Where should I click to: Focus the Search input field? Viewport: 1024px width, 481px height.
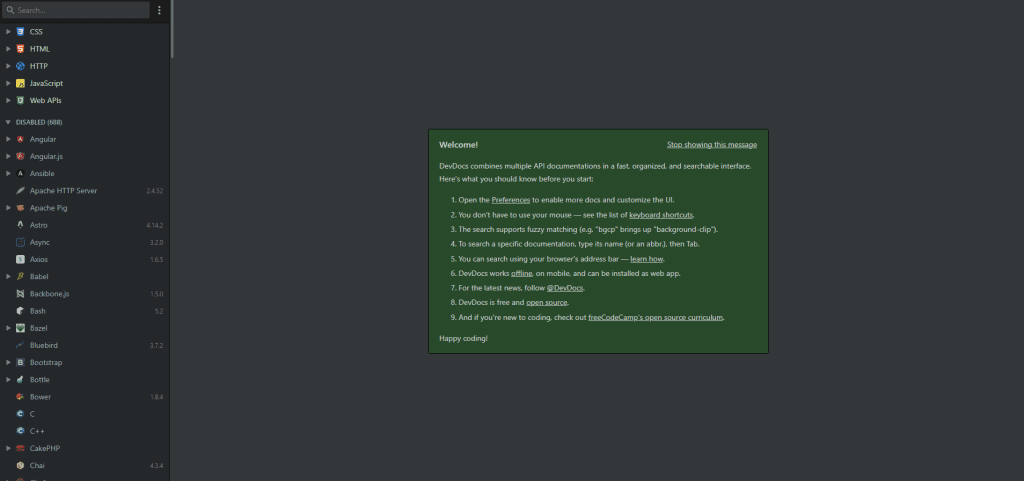(x=76, y=10)
